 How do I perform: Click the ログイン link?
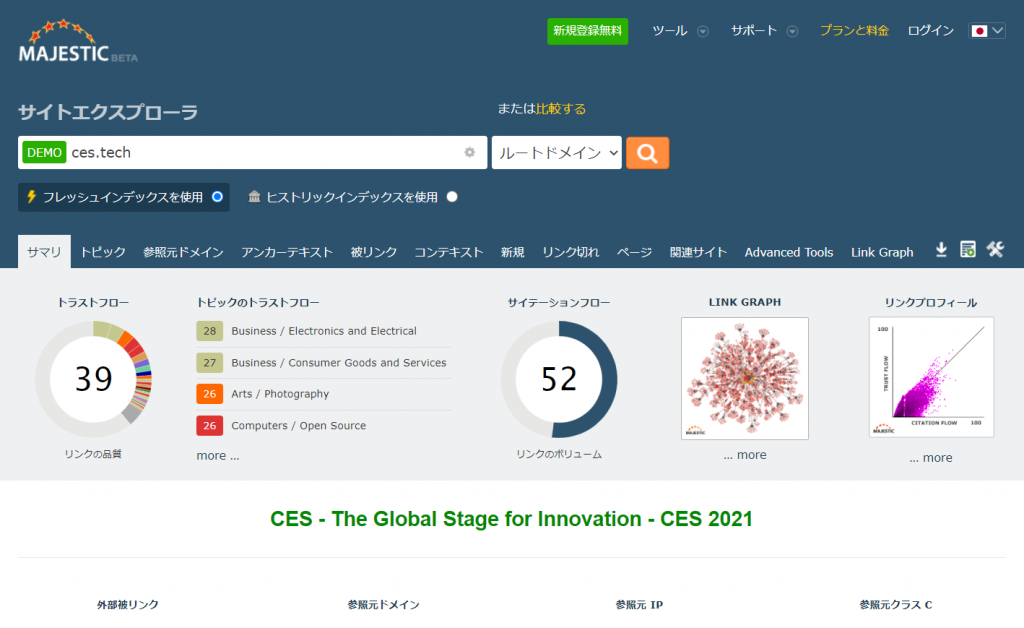coord(931,31)
